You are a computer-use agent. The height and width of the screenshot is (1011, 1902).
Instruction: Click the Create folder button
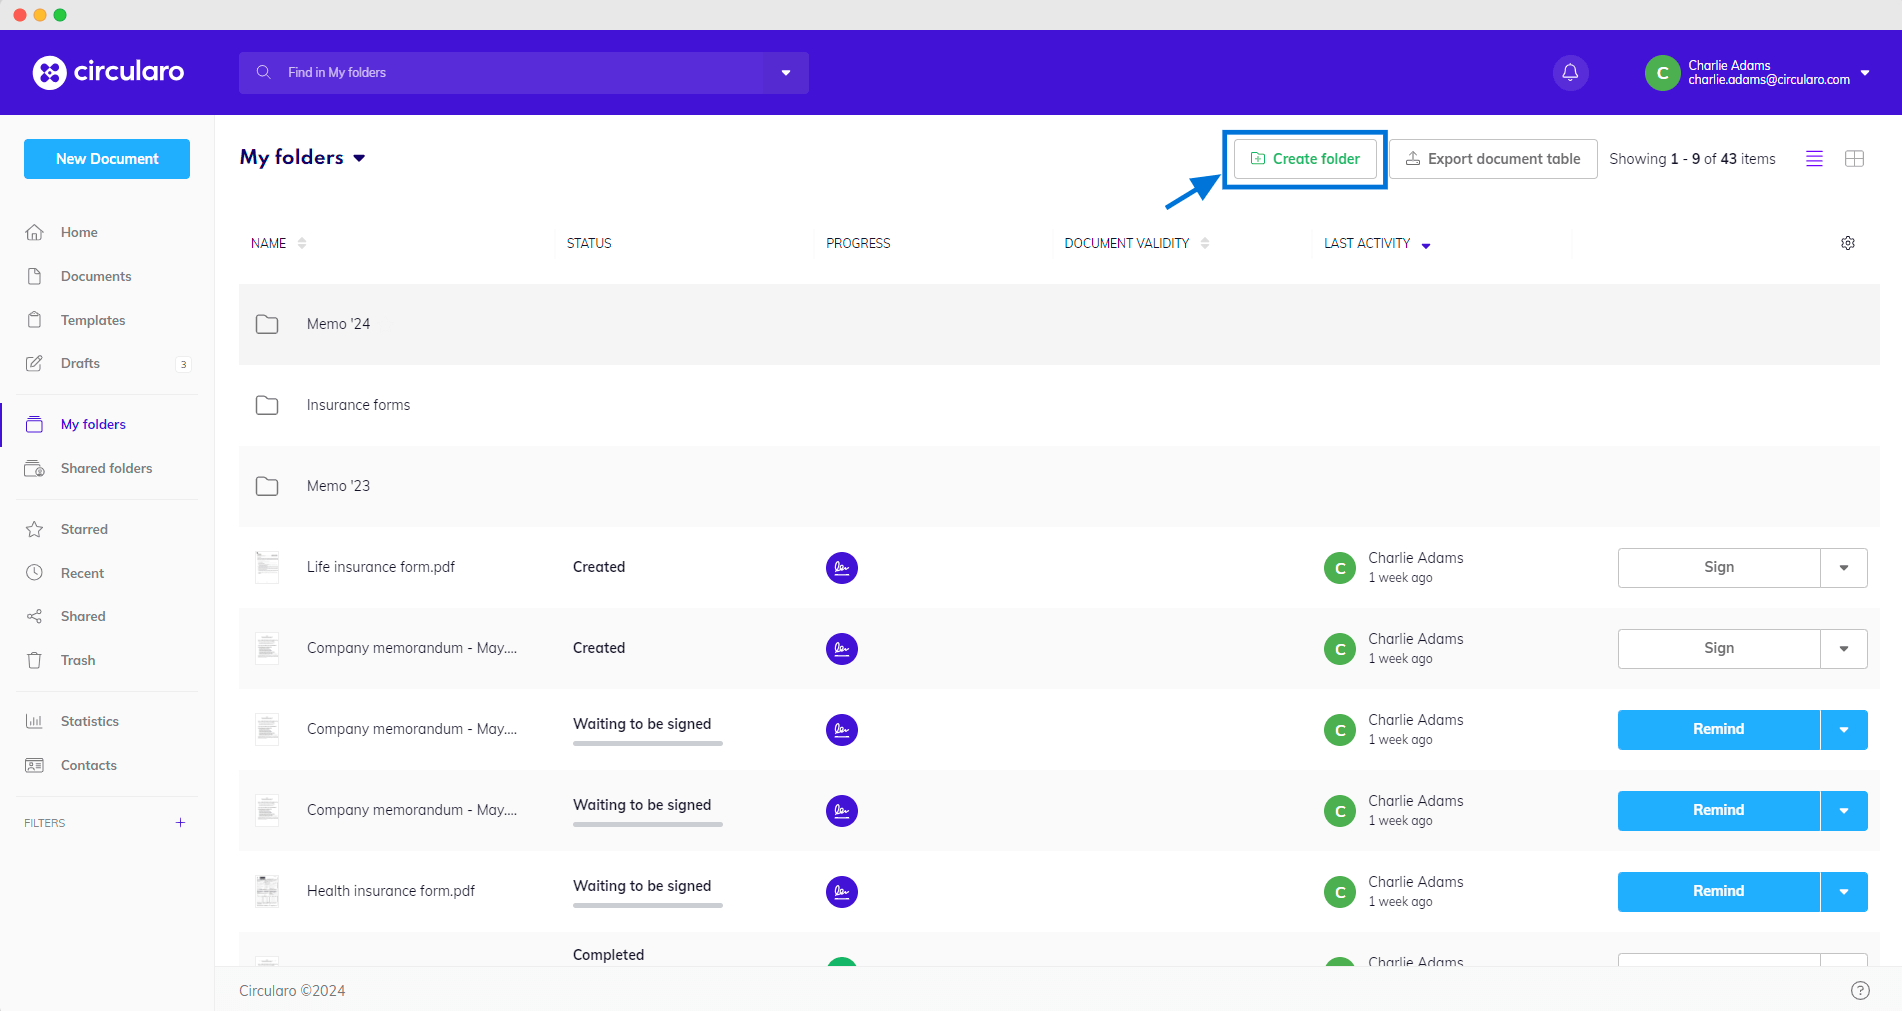tap(1305, 159)
